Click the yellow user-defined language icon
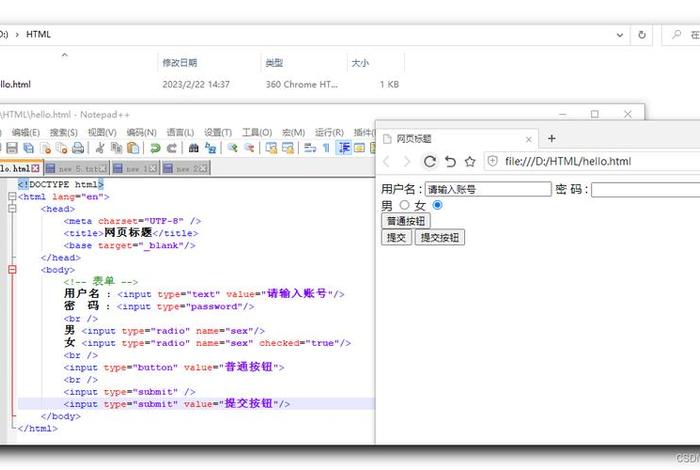This screenshot has width=700, height=470. [x=359, y=148]
